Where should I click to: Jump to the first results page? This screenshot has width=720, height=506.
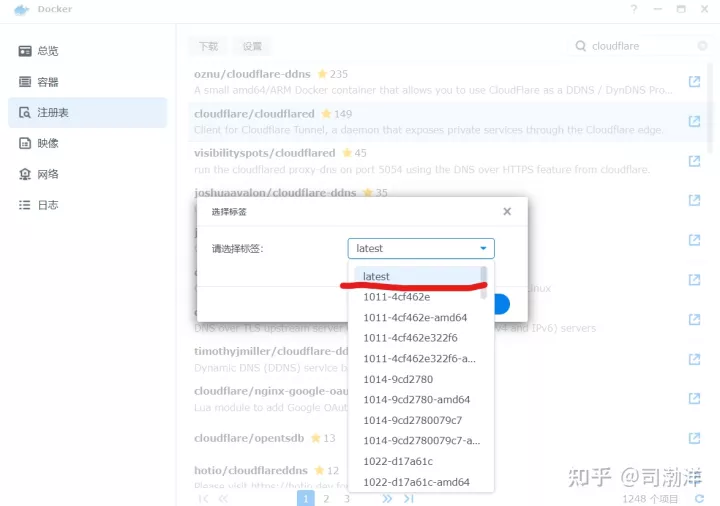(x=203, y=499)
